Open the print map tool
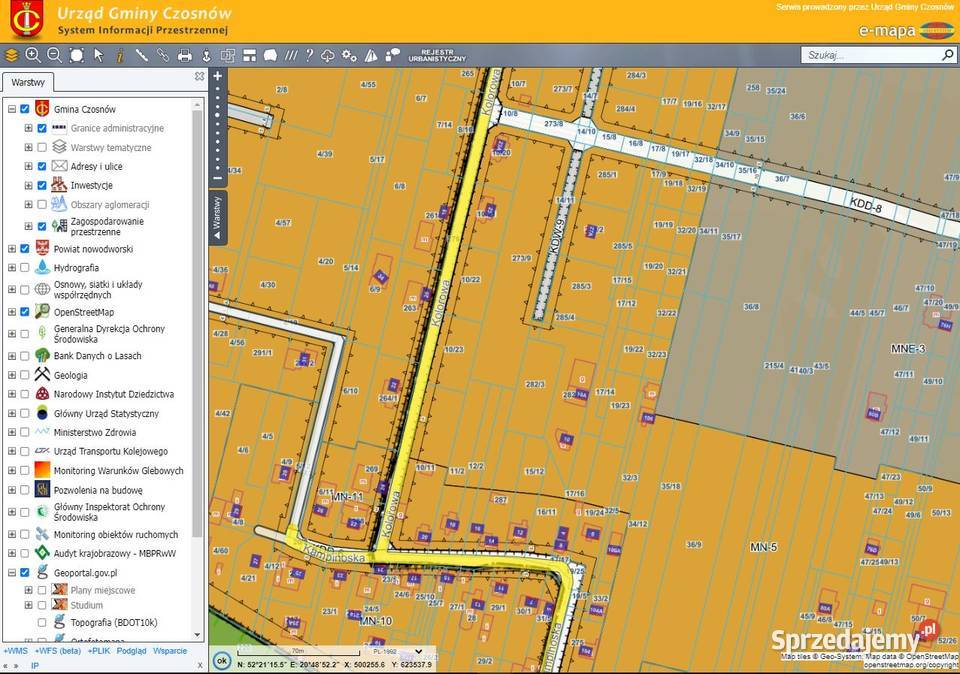960x674 pixels. coord(184,56)
